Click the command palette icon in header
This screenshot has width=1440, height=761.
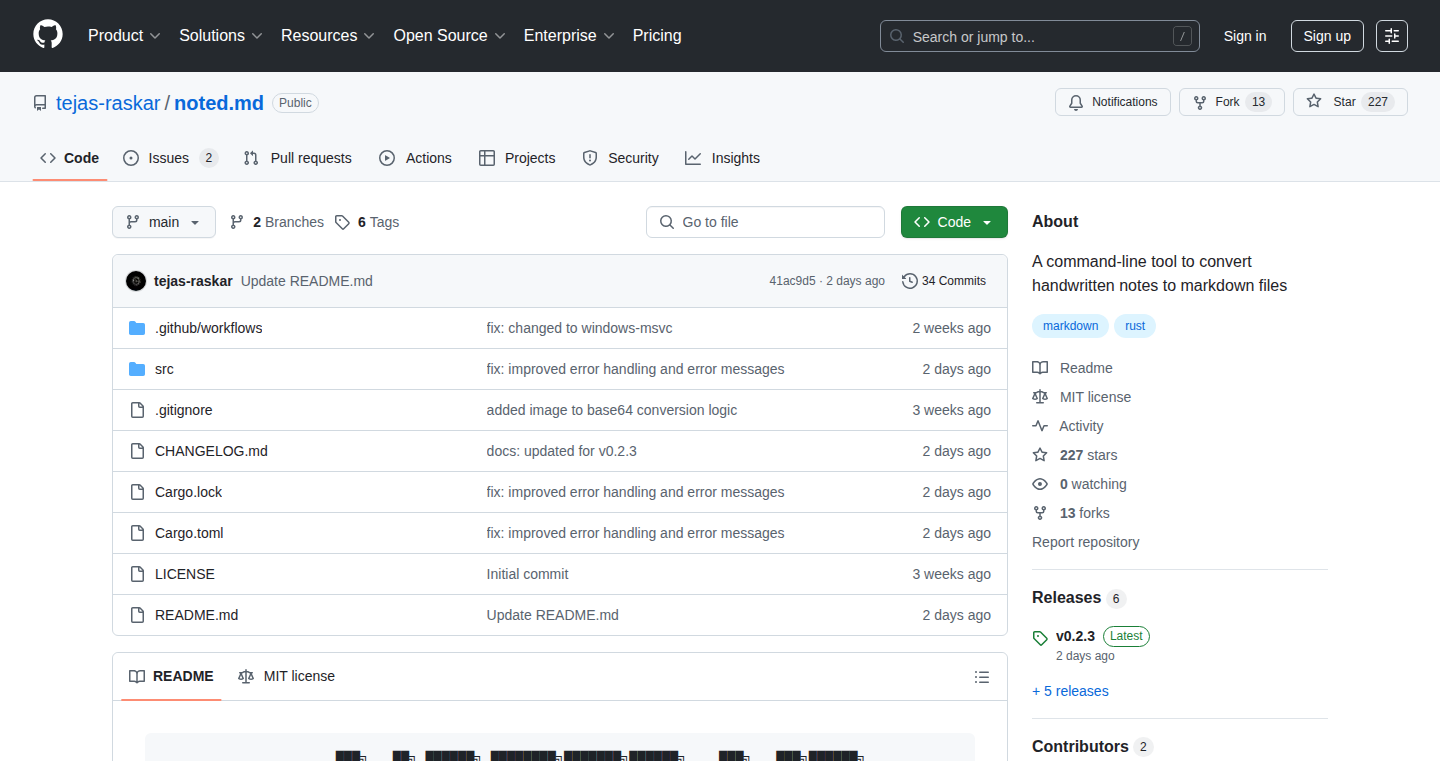click(1392, 36)
